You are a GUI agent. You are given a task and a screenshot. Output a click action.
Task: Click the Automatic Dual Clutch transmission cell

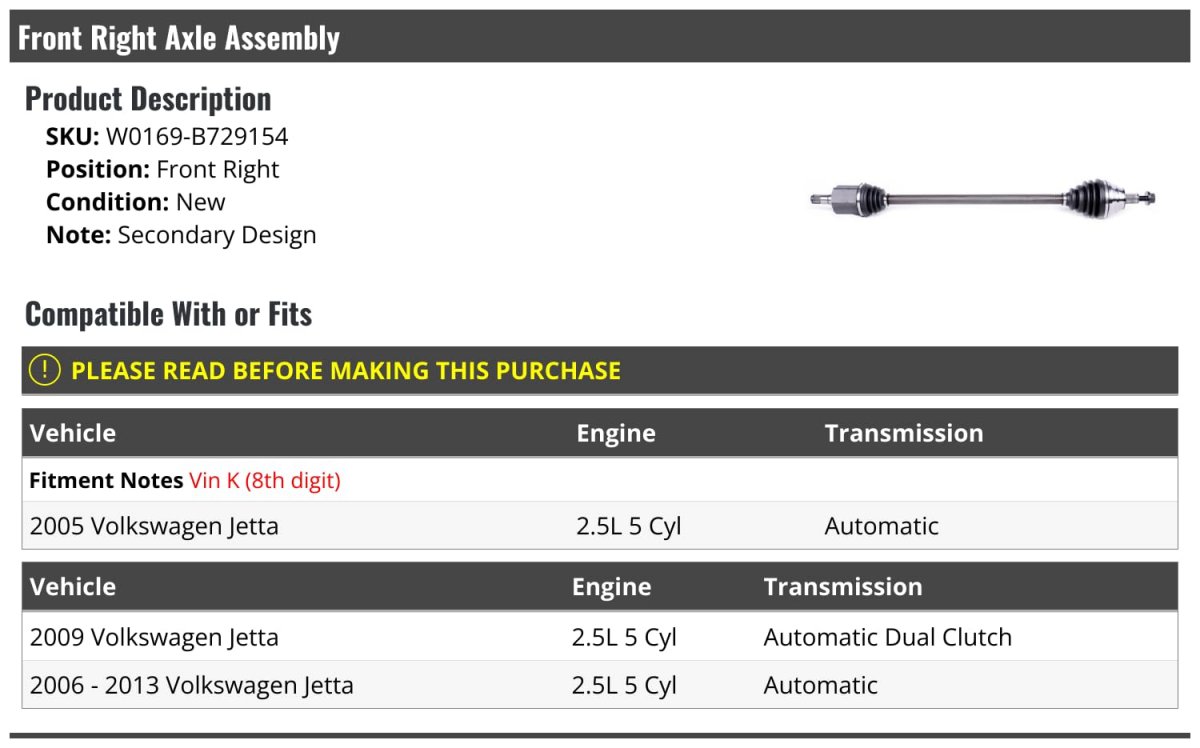(x=888, y=637)
